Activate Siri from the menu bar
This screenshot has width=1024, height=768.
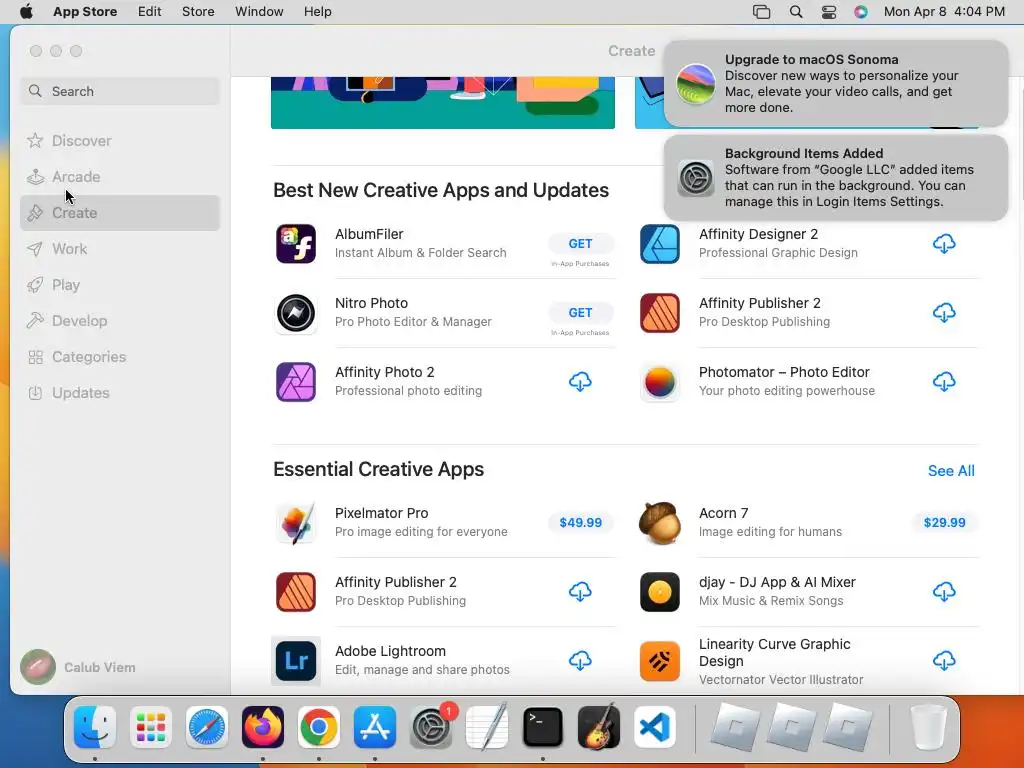tap(861, 12)
